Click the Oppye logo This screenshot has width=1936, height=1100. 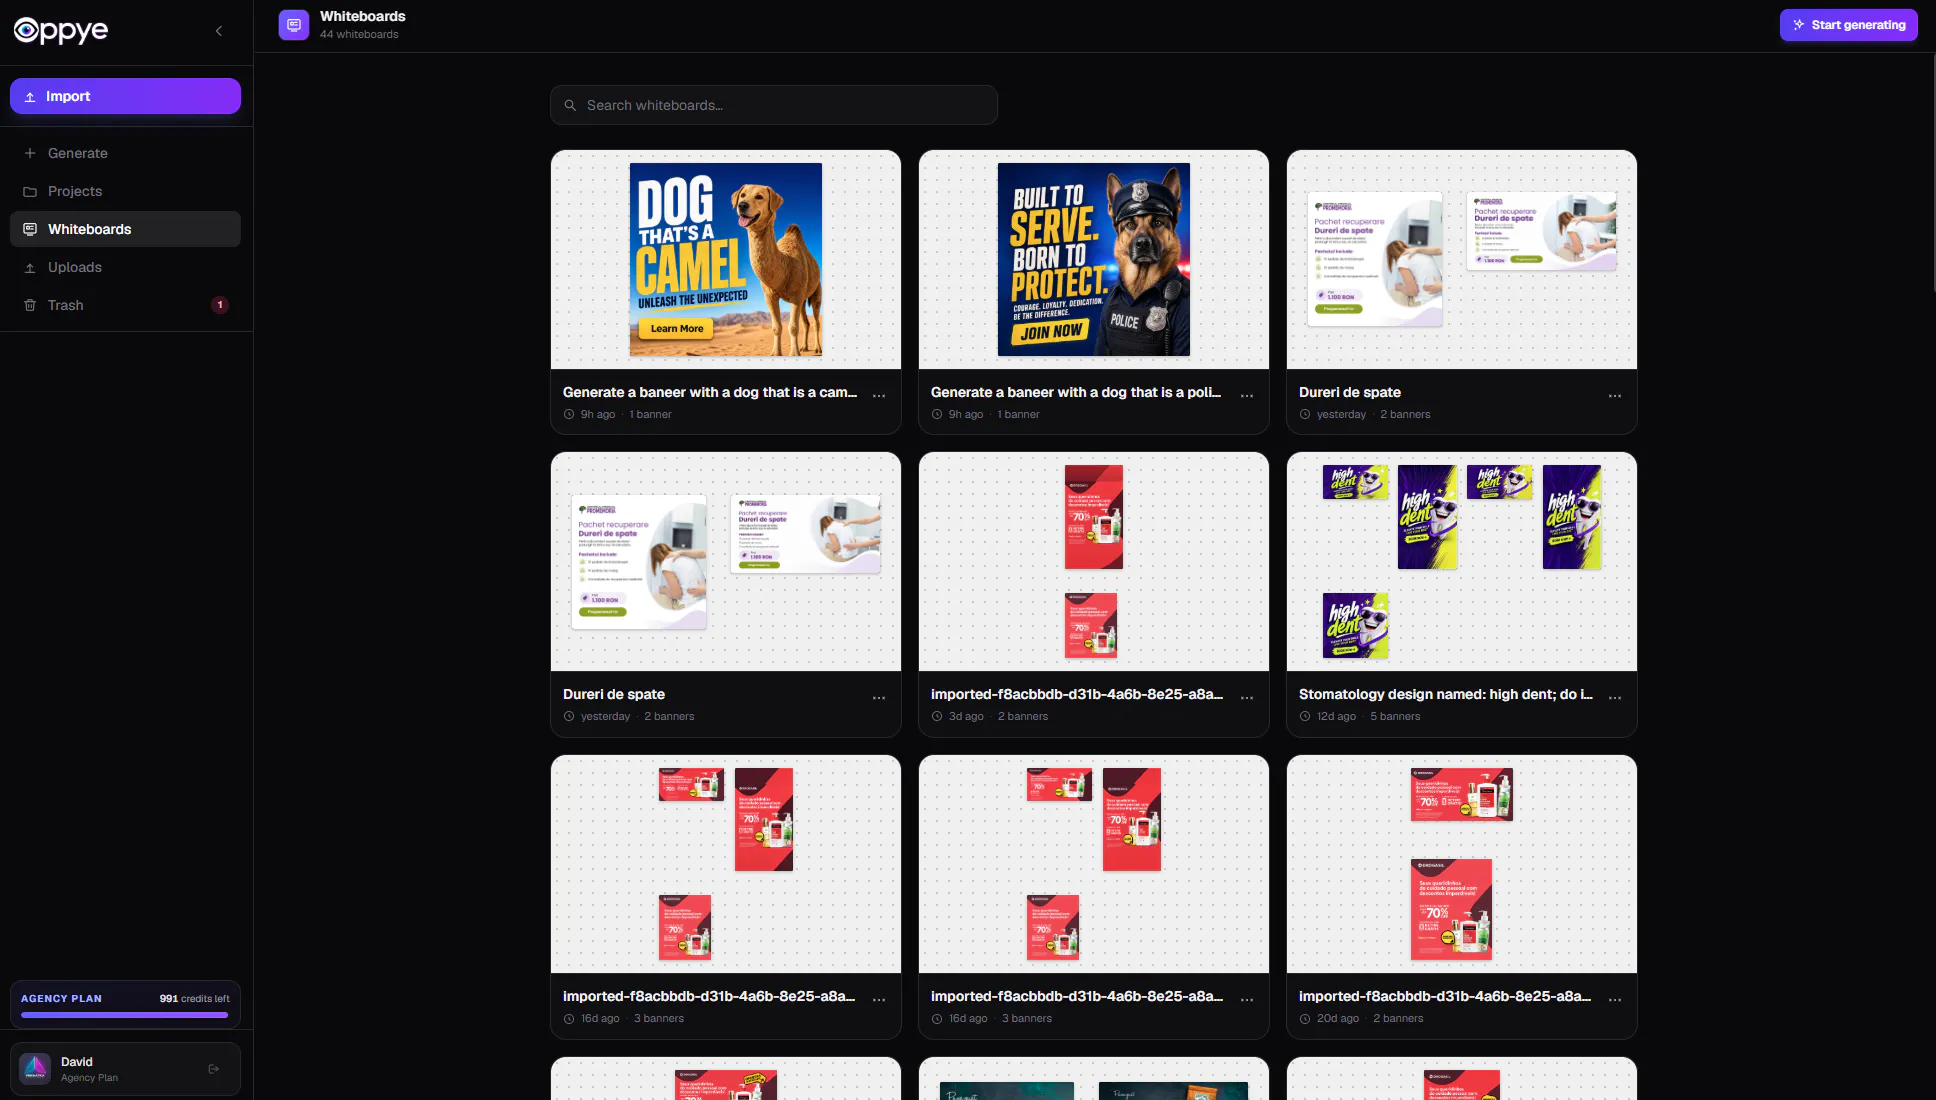pos(61,31)
